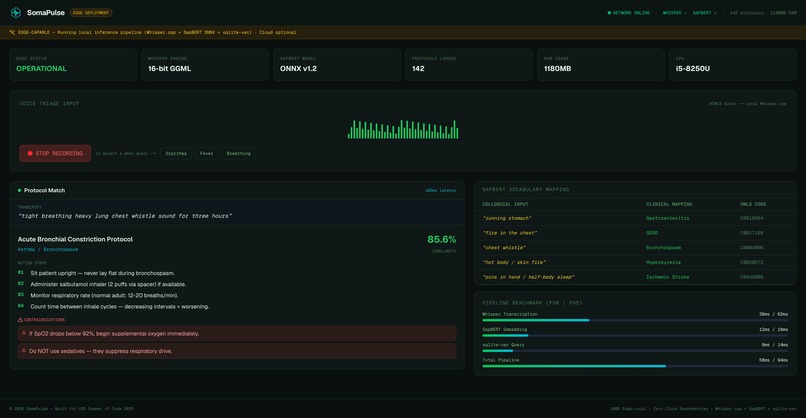806x418 pixels.
Task: Click the 'If SpO2 drops below 92%' warning
Action: (x=237, y=334)
